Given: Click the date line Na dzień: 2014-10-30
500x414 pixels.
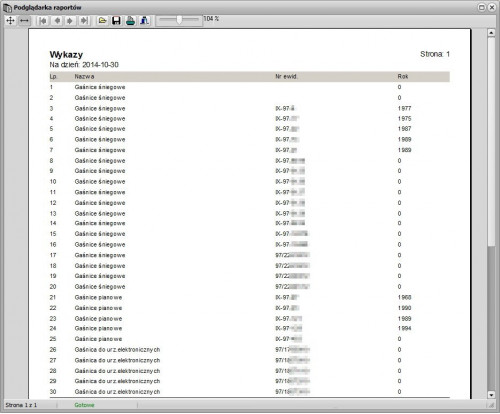Looking at the screenshot, I should coord(84,65).
